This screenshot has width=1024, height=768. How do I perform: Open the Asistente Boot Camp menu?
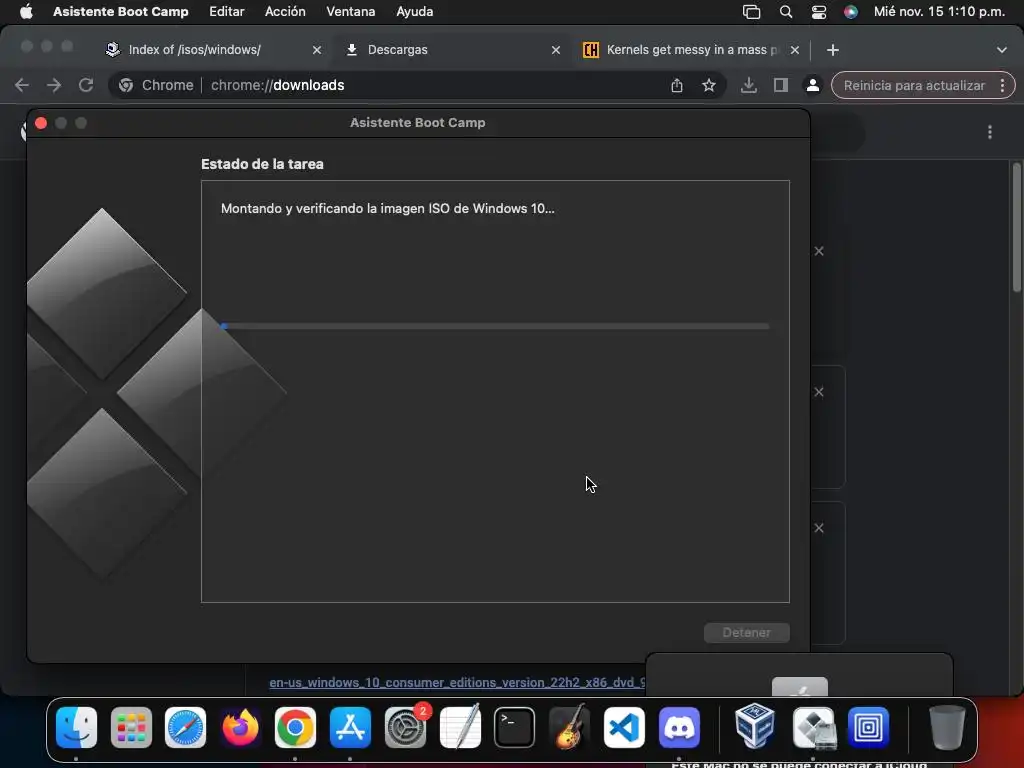point(121,12)
